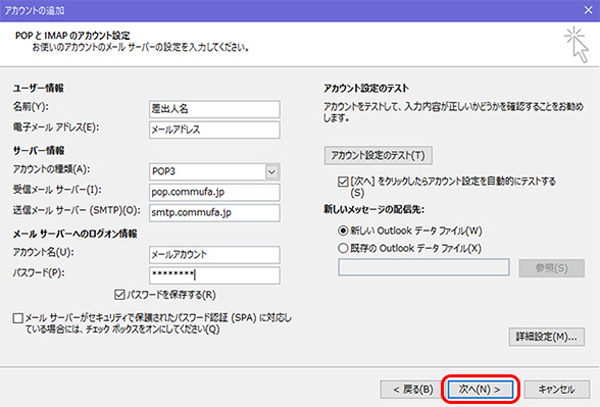Uncheck automatic account test on 次へ

(345, 181)
